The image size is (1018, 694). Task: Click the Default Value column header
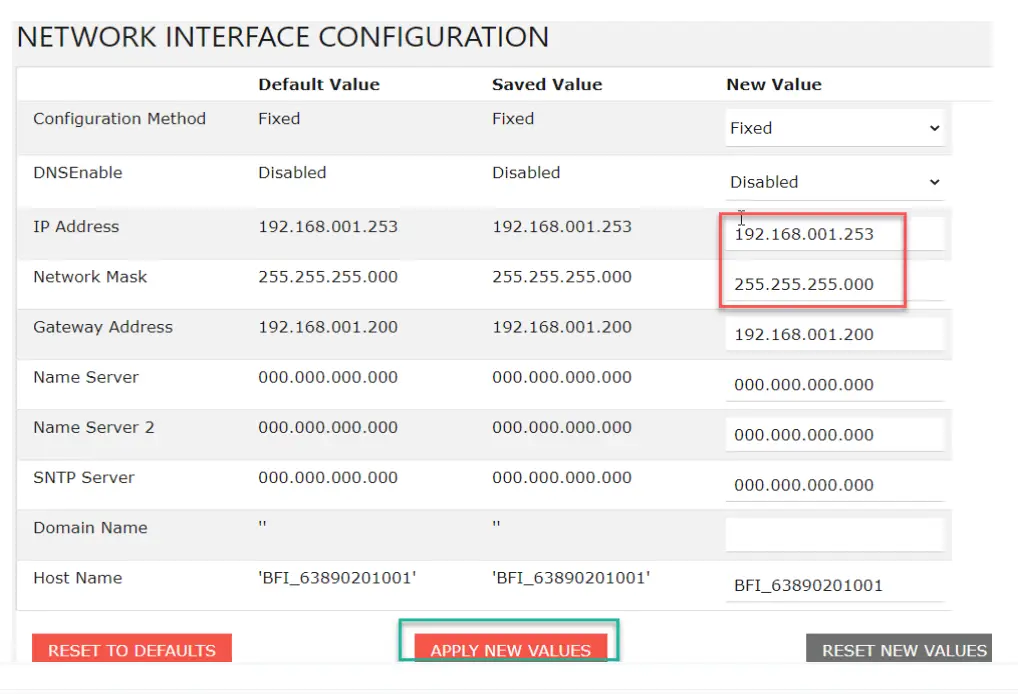pyautogui.click(x=318, y=84)
